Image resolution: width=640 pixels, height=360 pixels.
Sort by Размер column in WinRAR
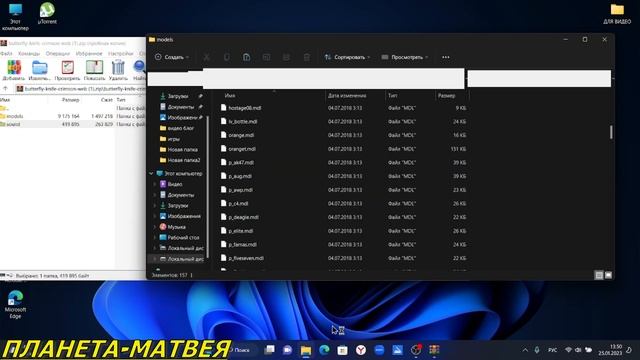pyautogui.click(x=70, y=100)
